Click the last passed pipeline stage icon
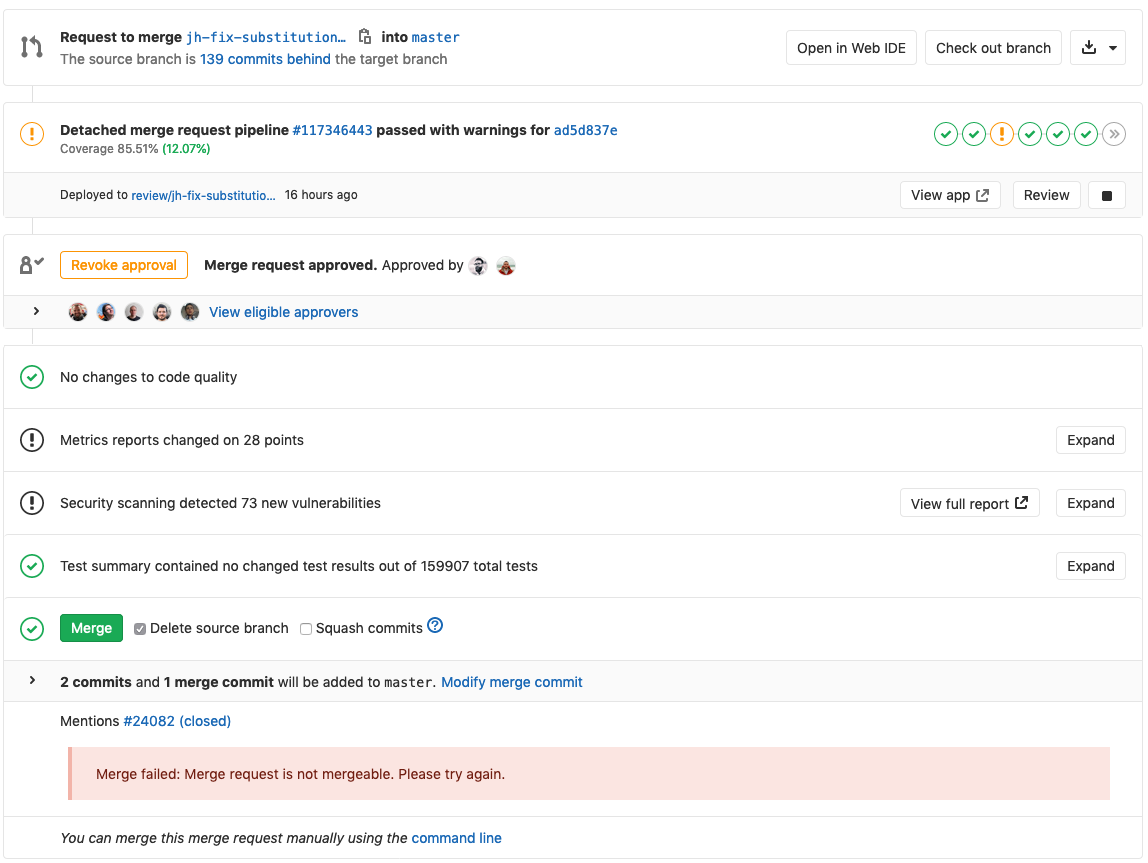 point(1086,134)
